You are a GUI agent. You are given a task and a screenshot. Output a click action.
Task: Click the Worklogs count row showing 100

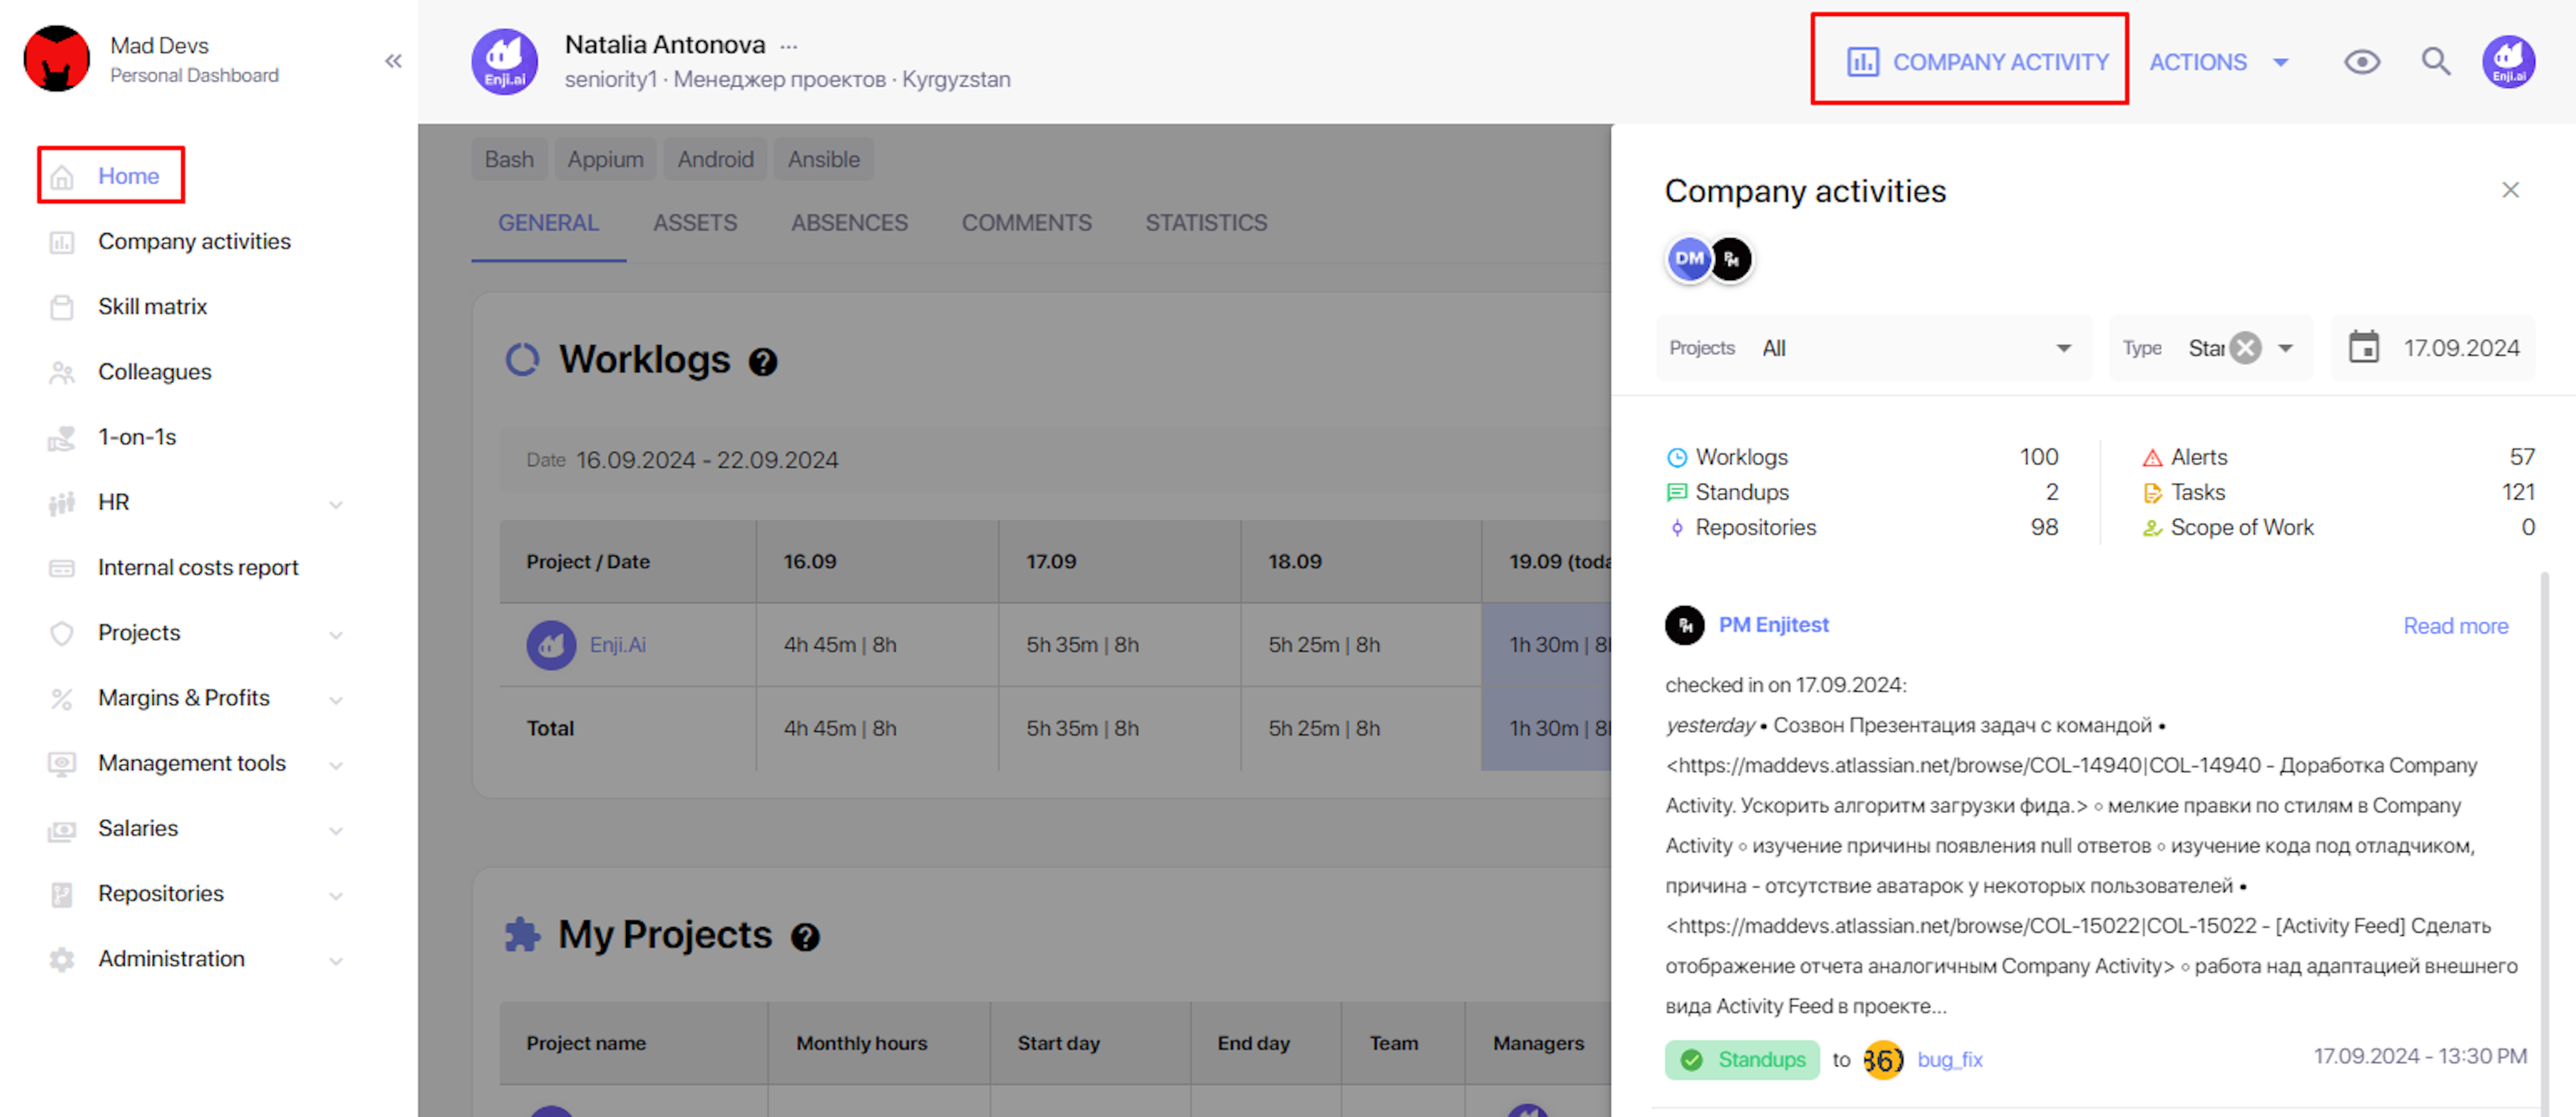click(x=1862, y=457)
